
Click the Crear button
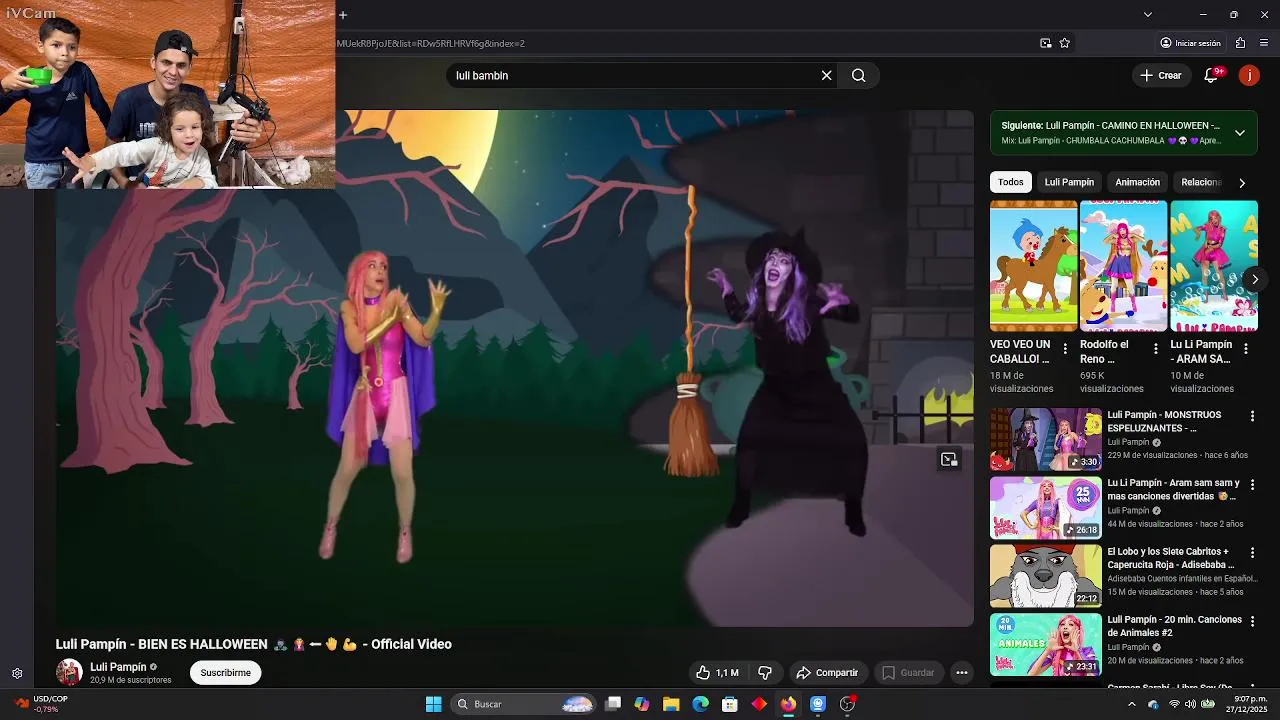tap(1161, 75)
